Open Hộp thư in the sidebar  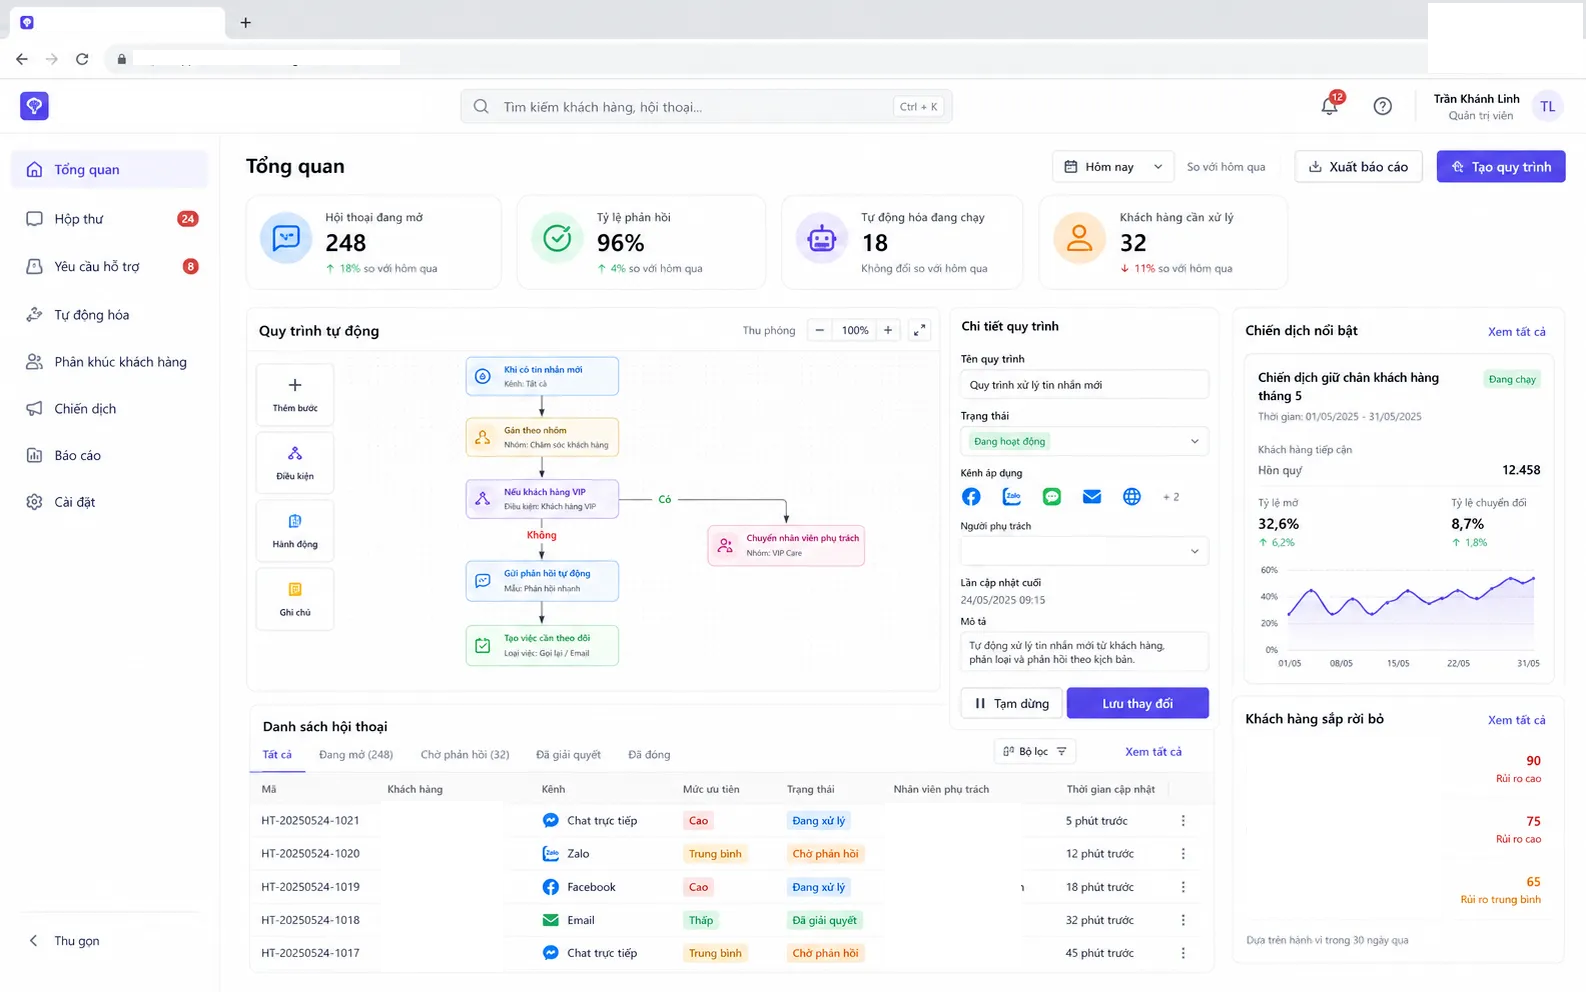coord(110,219)
